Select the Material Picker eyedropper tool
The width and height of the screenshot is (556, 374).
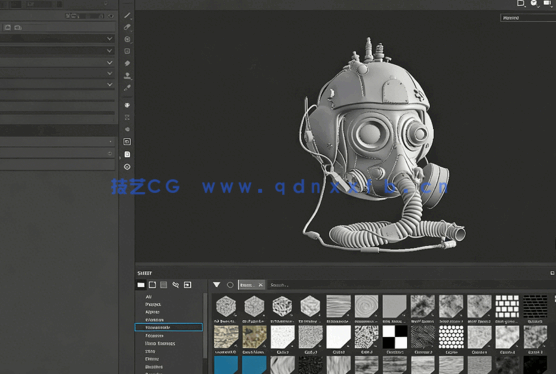127,88
